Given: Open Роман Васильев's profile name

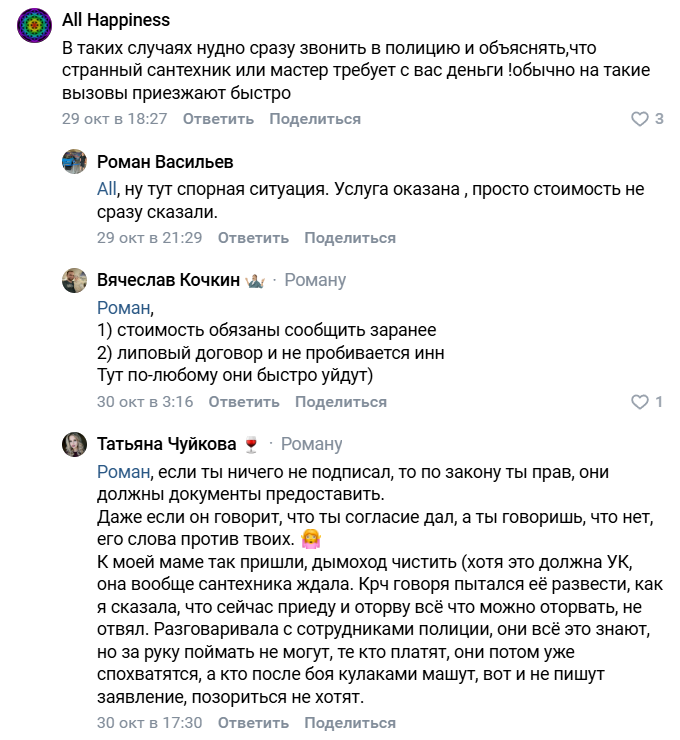Looking at the screenshot, I should coord(165,162).
